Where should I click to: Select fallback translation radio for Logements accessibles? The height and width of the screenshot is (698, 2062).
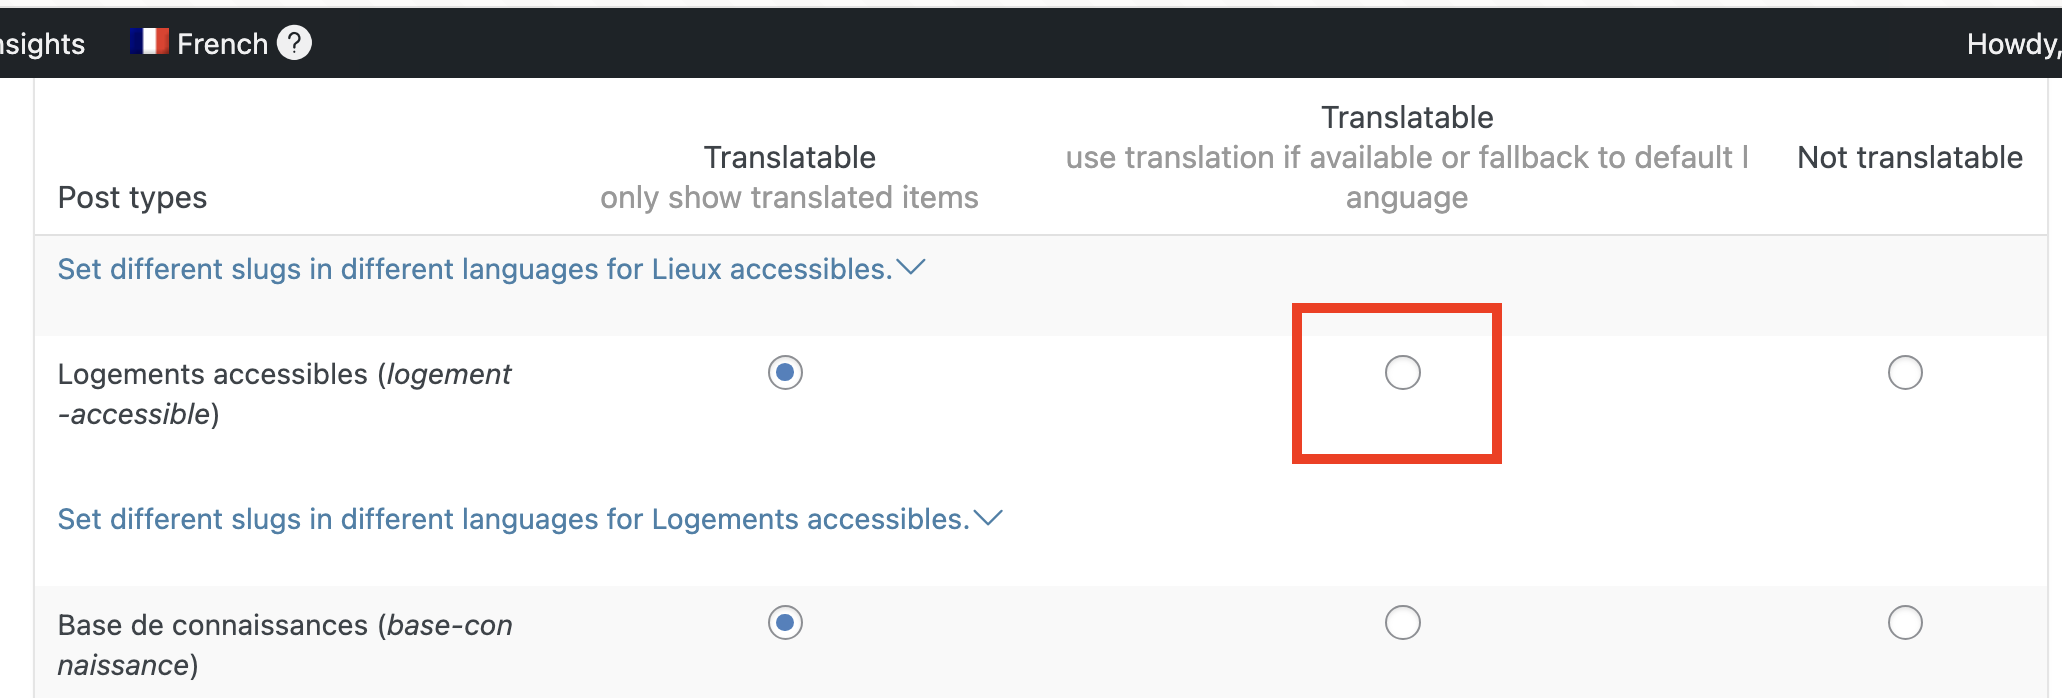pos(1402,373)
